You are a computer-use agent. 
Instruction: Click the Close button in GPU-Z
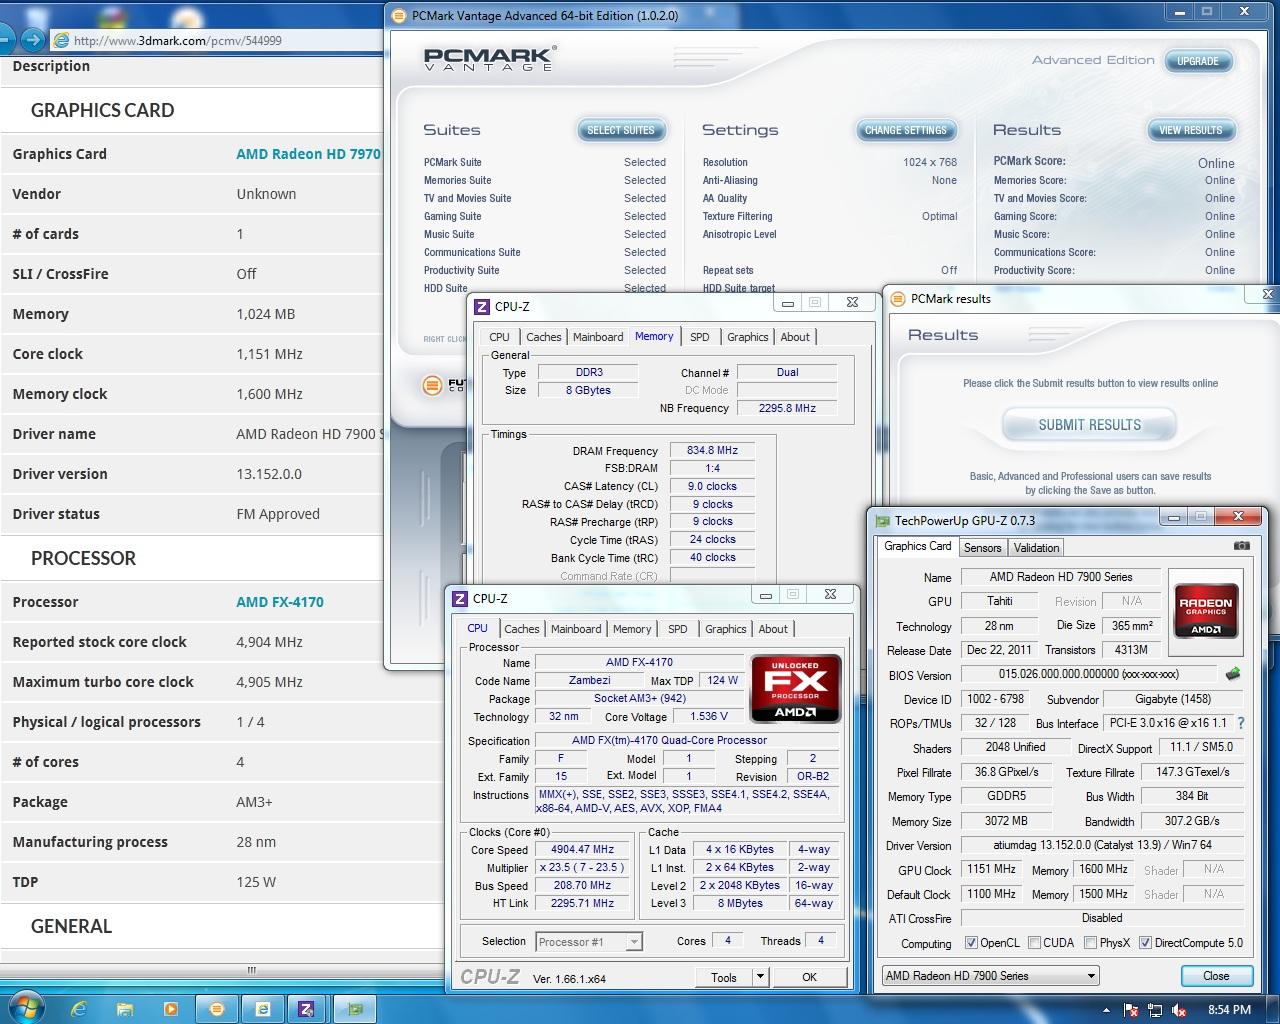pyautogui.click(x=1216, y=976)
